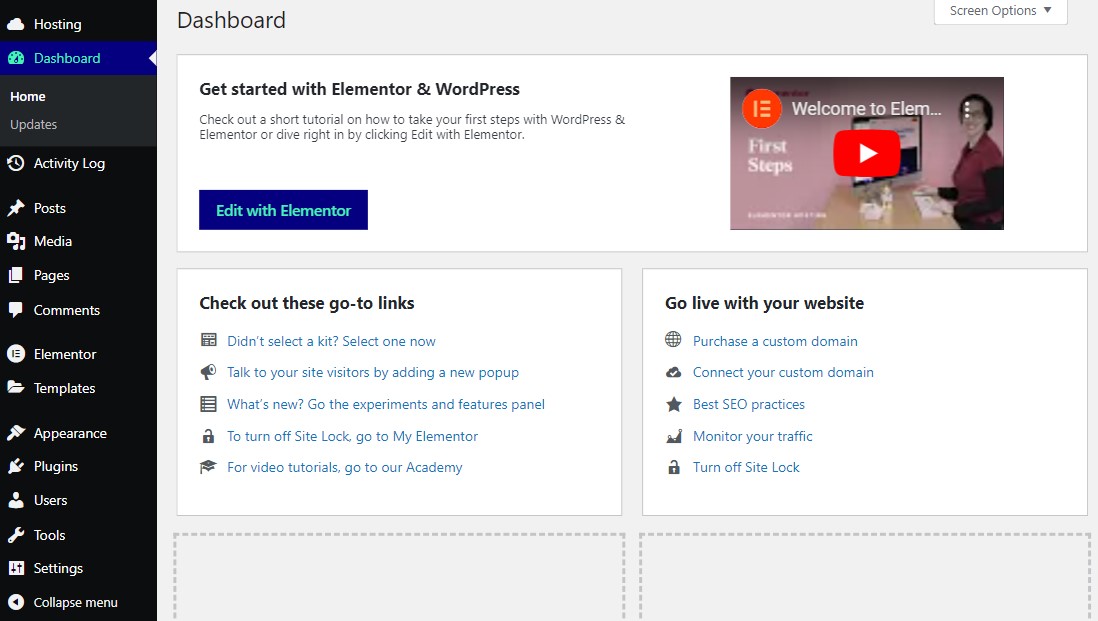
Task: Click the 'Welcome to Elem...' video title
Action: tap(866, 109)
